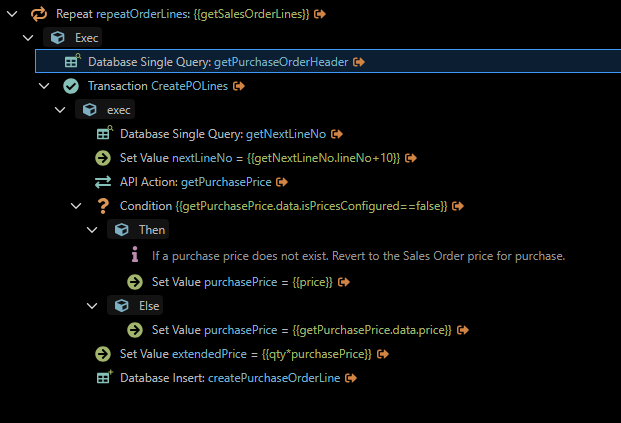Screen dimensions: 621x423
Task: Select the purchase price comment text
Action: tap(358, 256)
